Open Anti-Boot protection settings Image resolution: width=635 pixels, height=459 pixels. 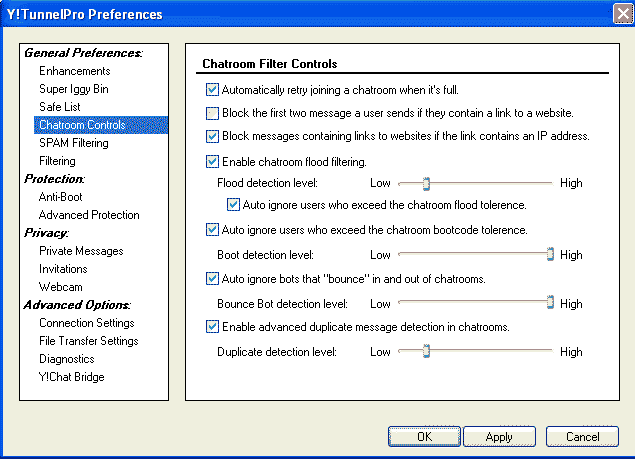(61, 197)
